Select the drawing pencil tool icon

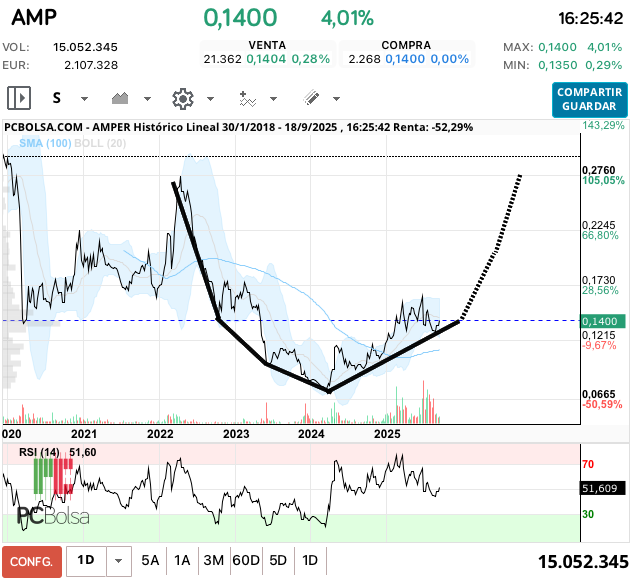(312, 98)
